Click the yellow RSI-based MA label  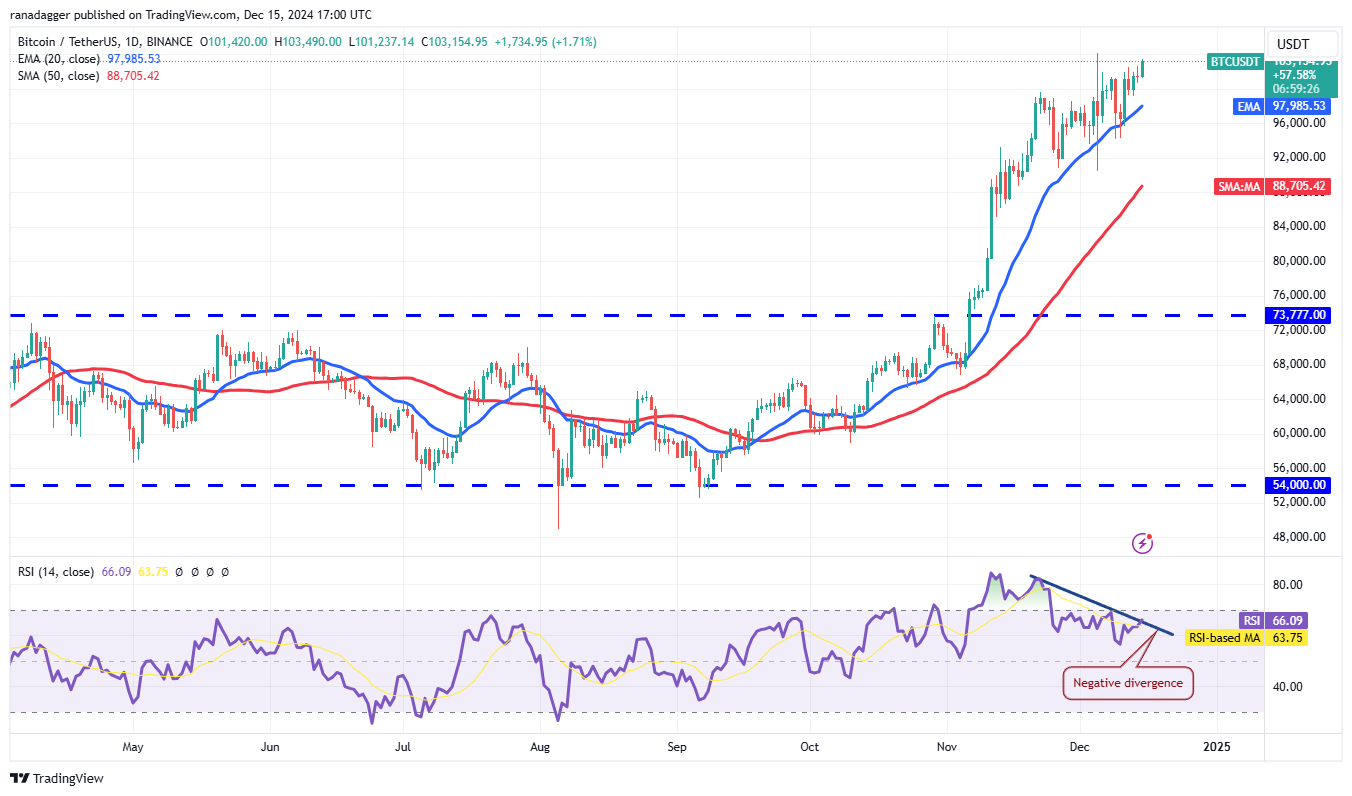click(x=1222, y=637)
